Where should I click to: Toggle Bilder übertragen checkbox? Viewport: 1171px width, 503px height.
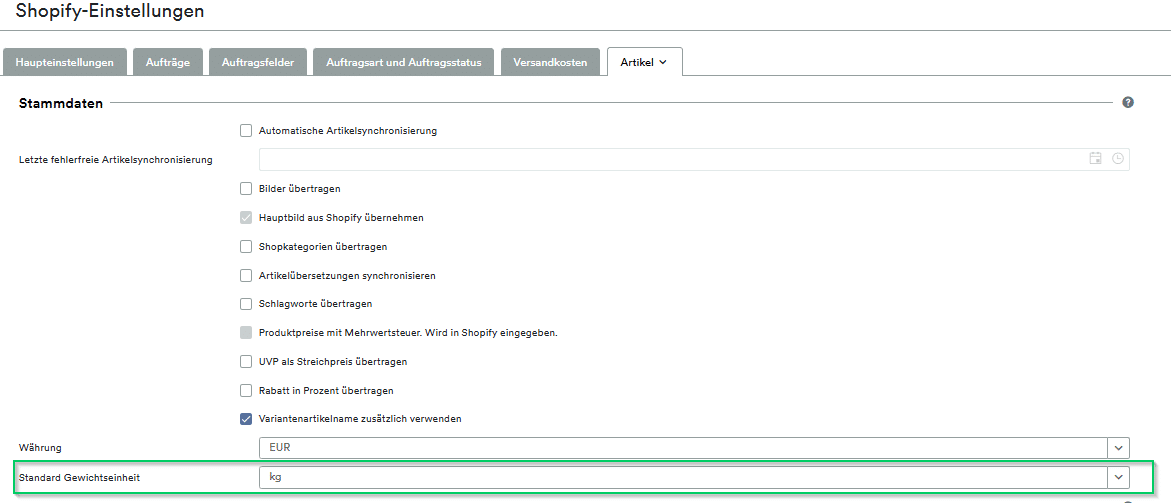246,189
